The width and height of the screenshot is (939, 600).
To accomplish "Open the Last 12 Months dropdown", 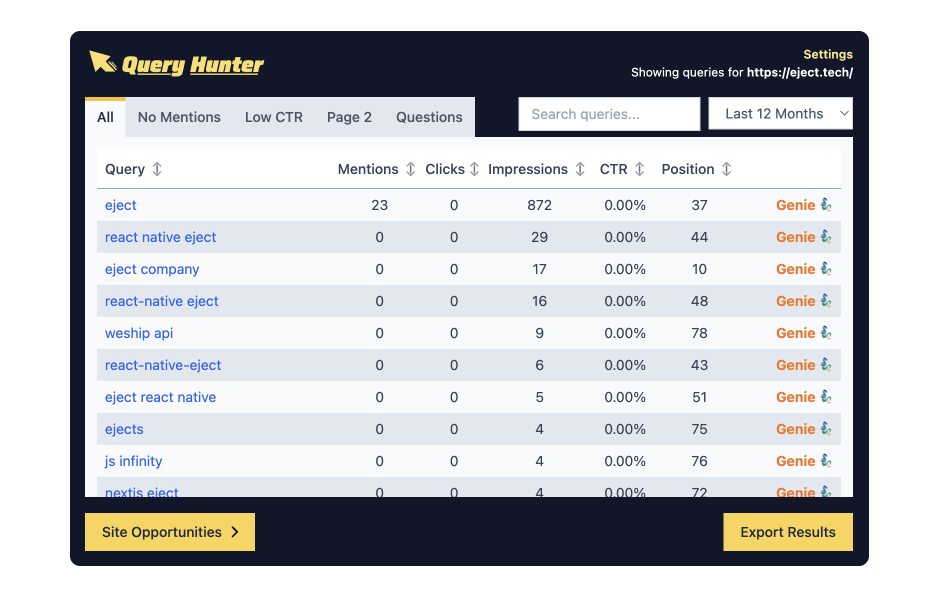I will click(x=780, y=113).
